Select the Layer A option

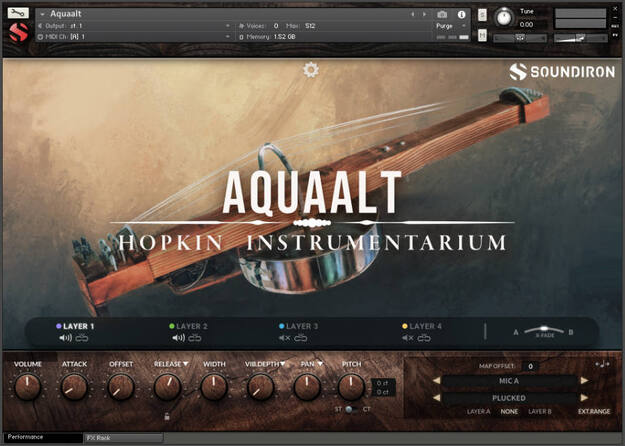[x=478, y=411]
